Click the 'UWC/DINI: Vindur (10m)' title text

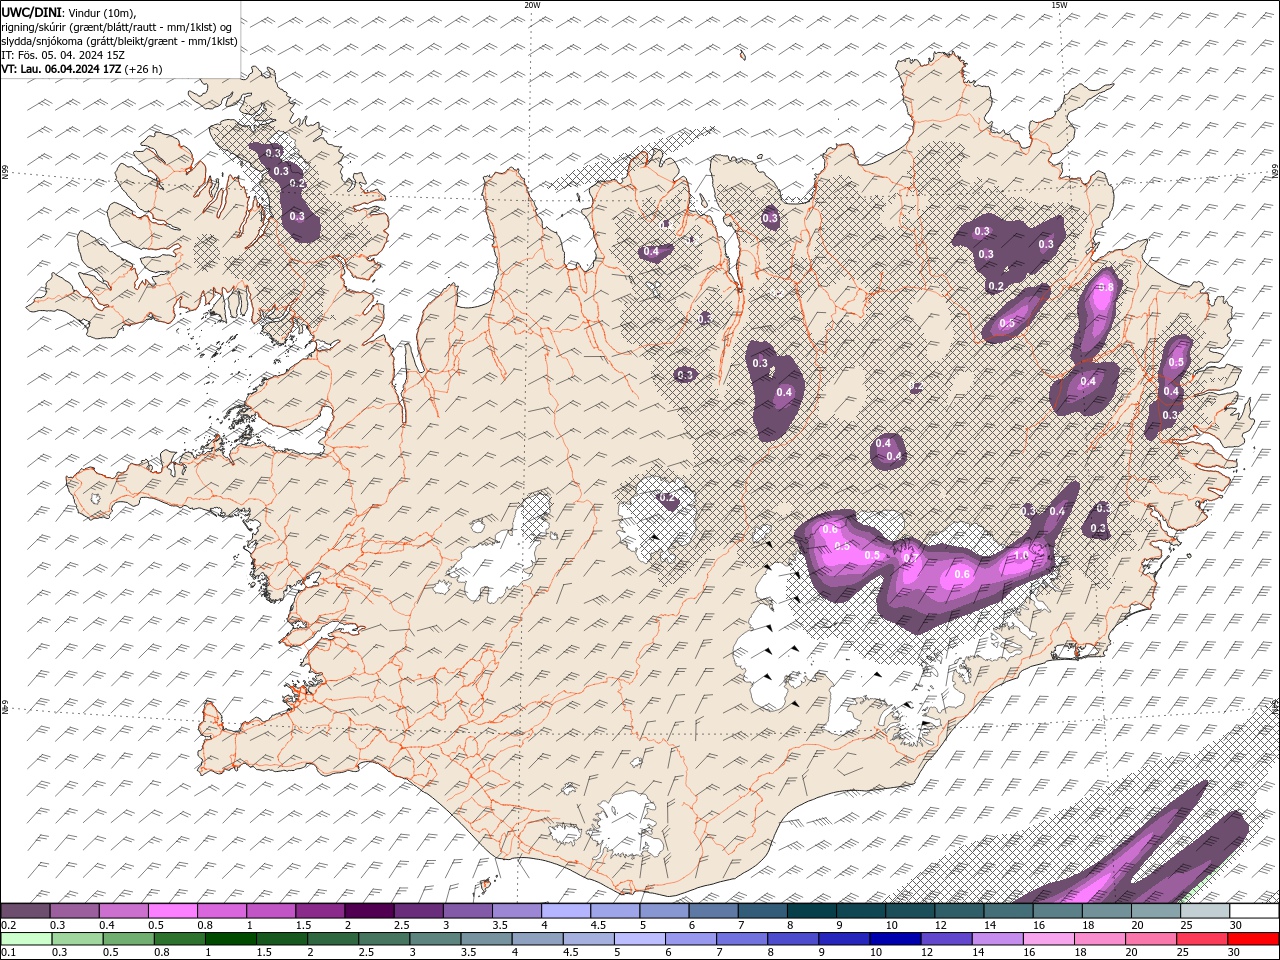[x=68, y=12]
